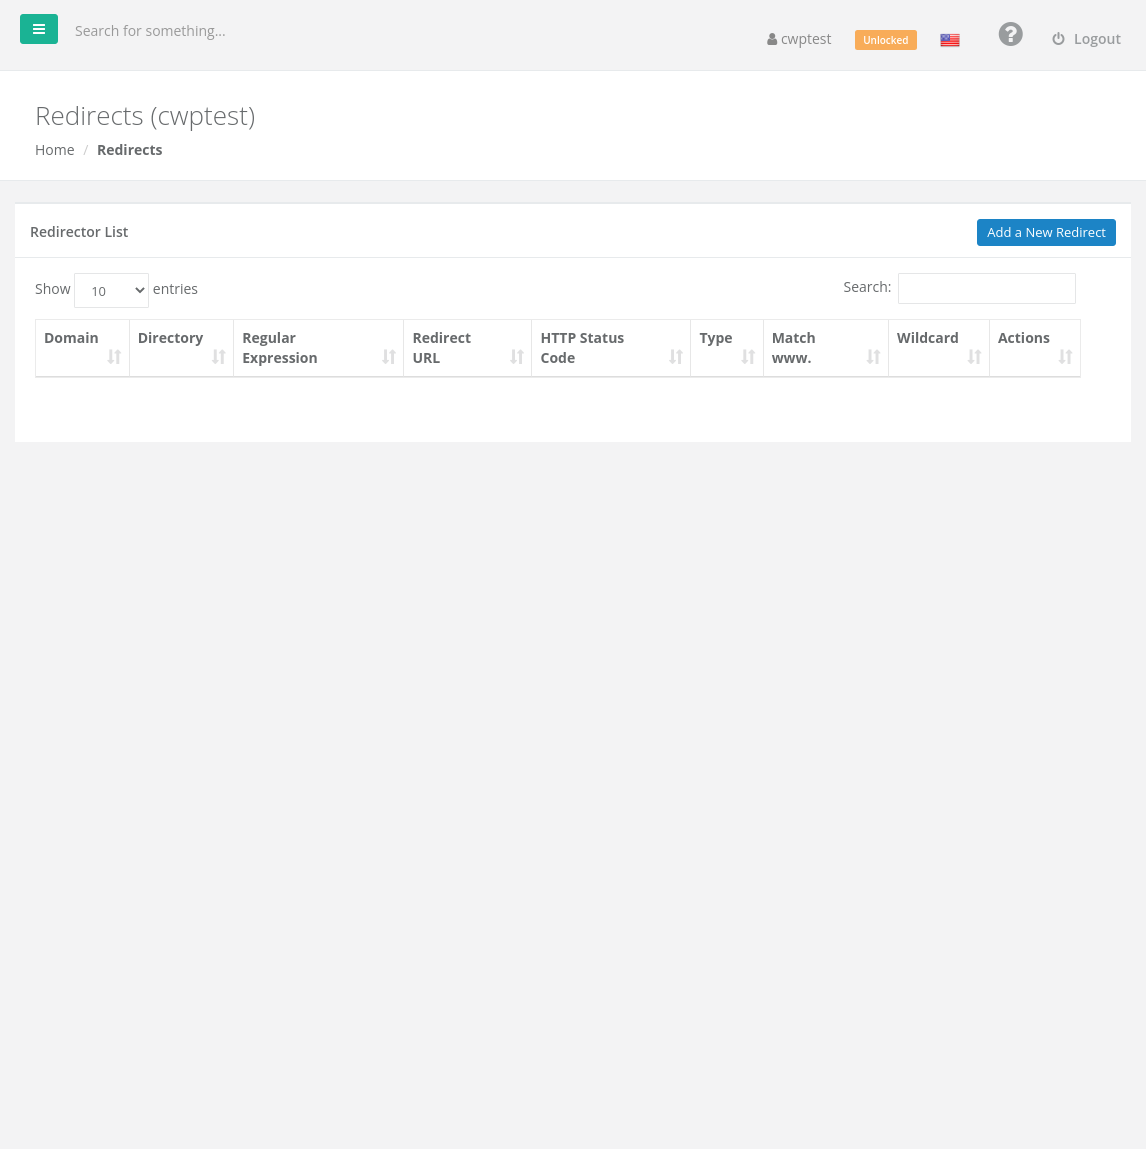Image resolution: width=1146 pixels, height=1149 pixels.
Task: Open the language flag selector
Action: point(950,40)
